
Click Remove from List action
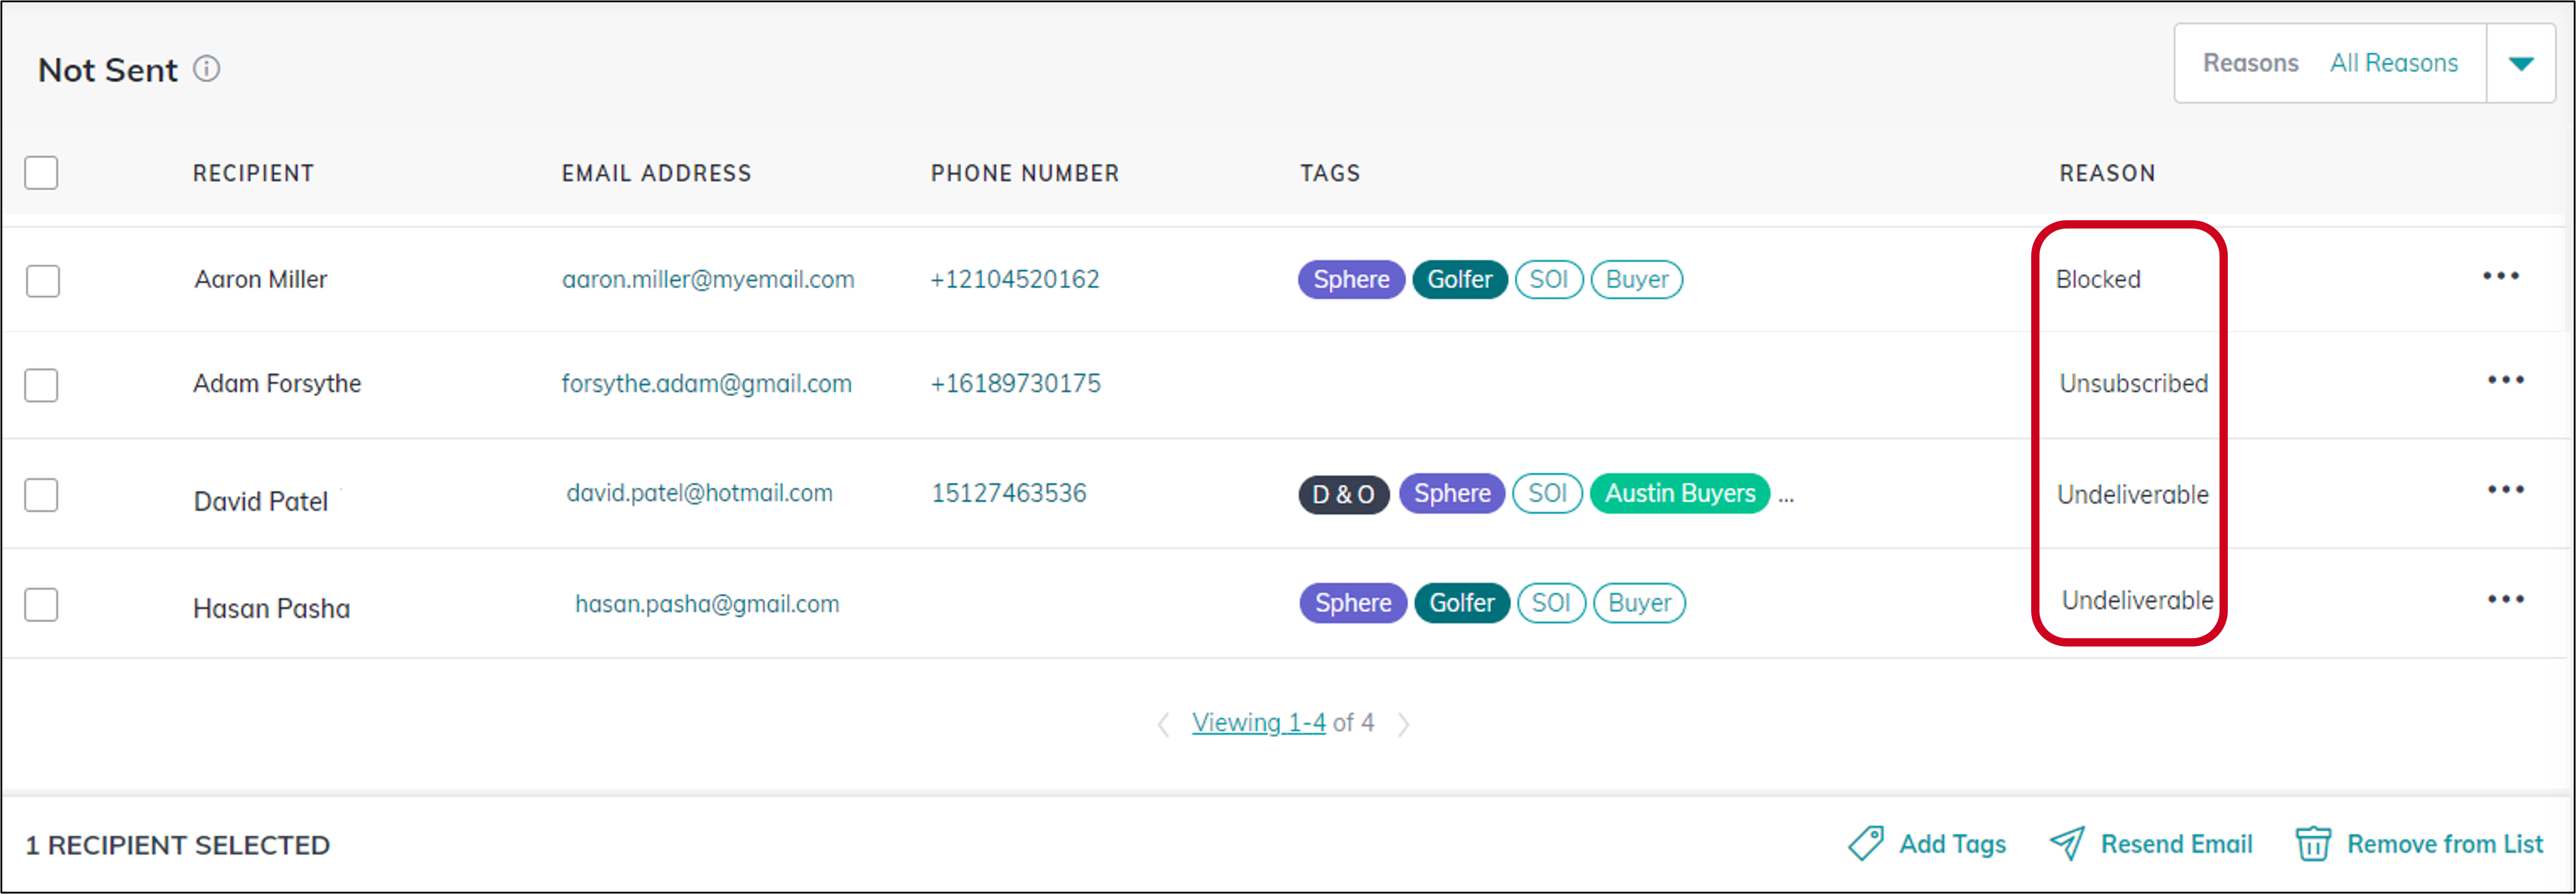click(x=2419, y=844)
